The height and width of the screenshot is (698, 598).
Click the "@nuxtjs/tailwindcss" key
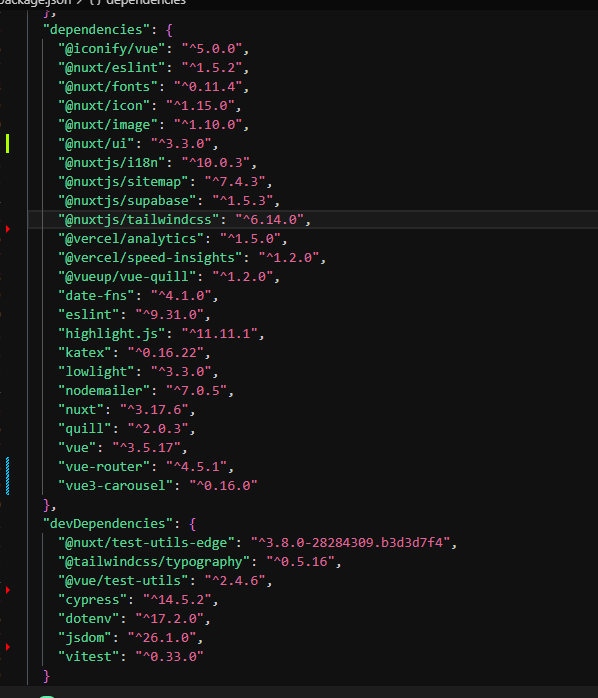(139, 220)
